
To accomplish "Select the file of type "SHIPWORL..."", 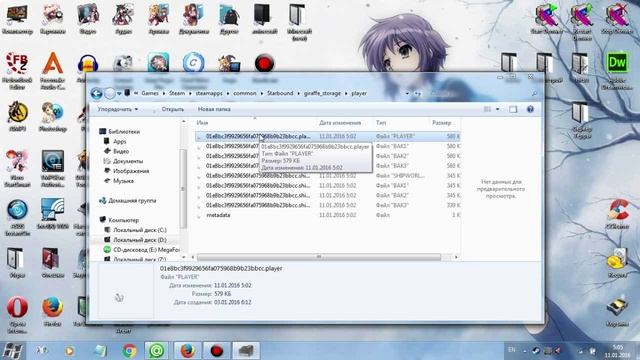I will 328,176.
